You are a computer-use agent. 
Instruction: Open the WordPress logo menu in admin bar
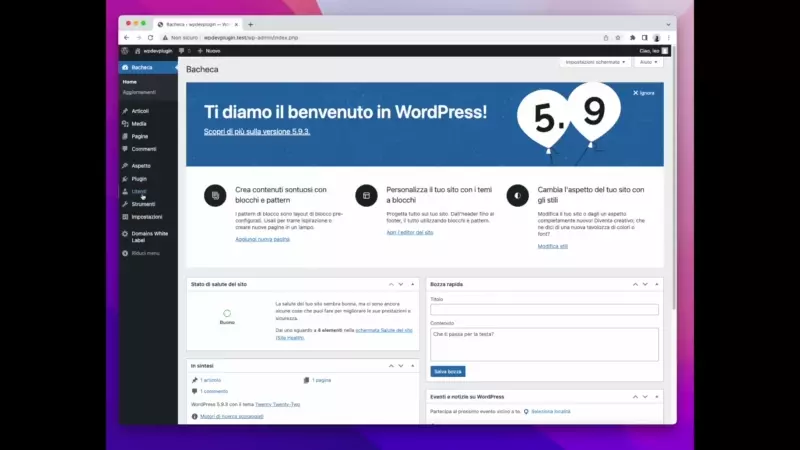pos(125,51)
